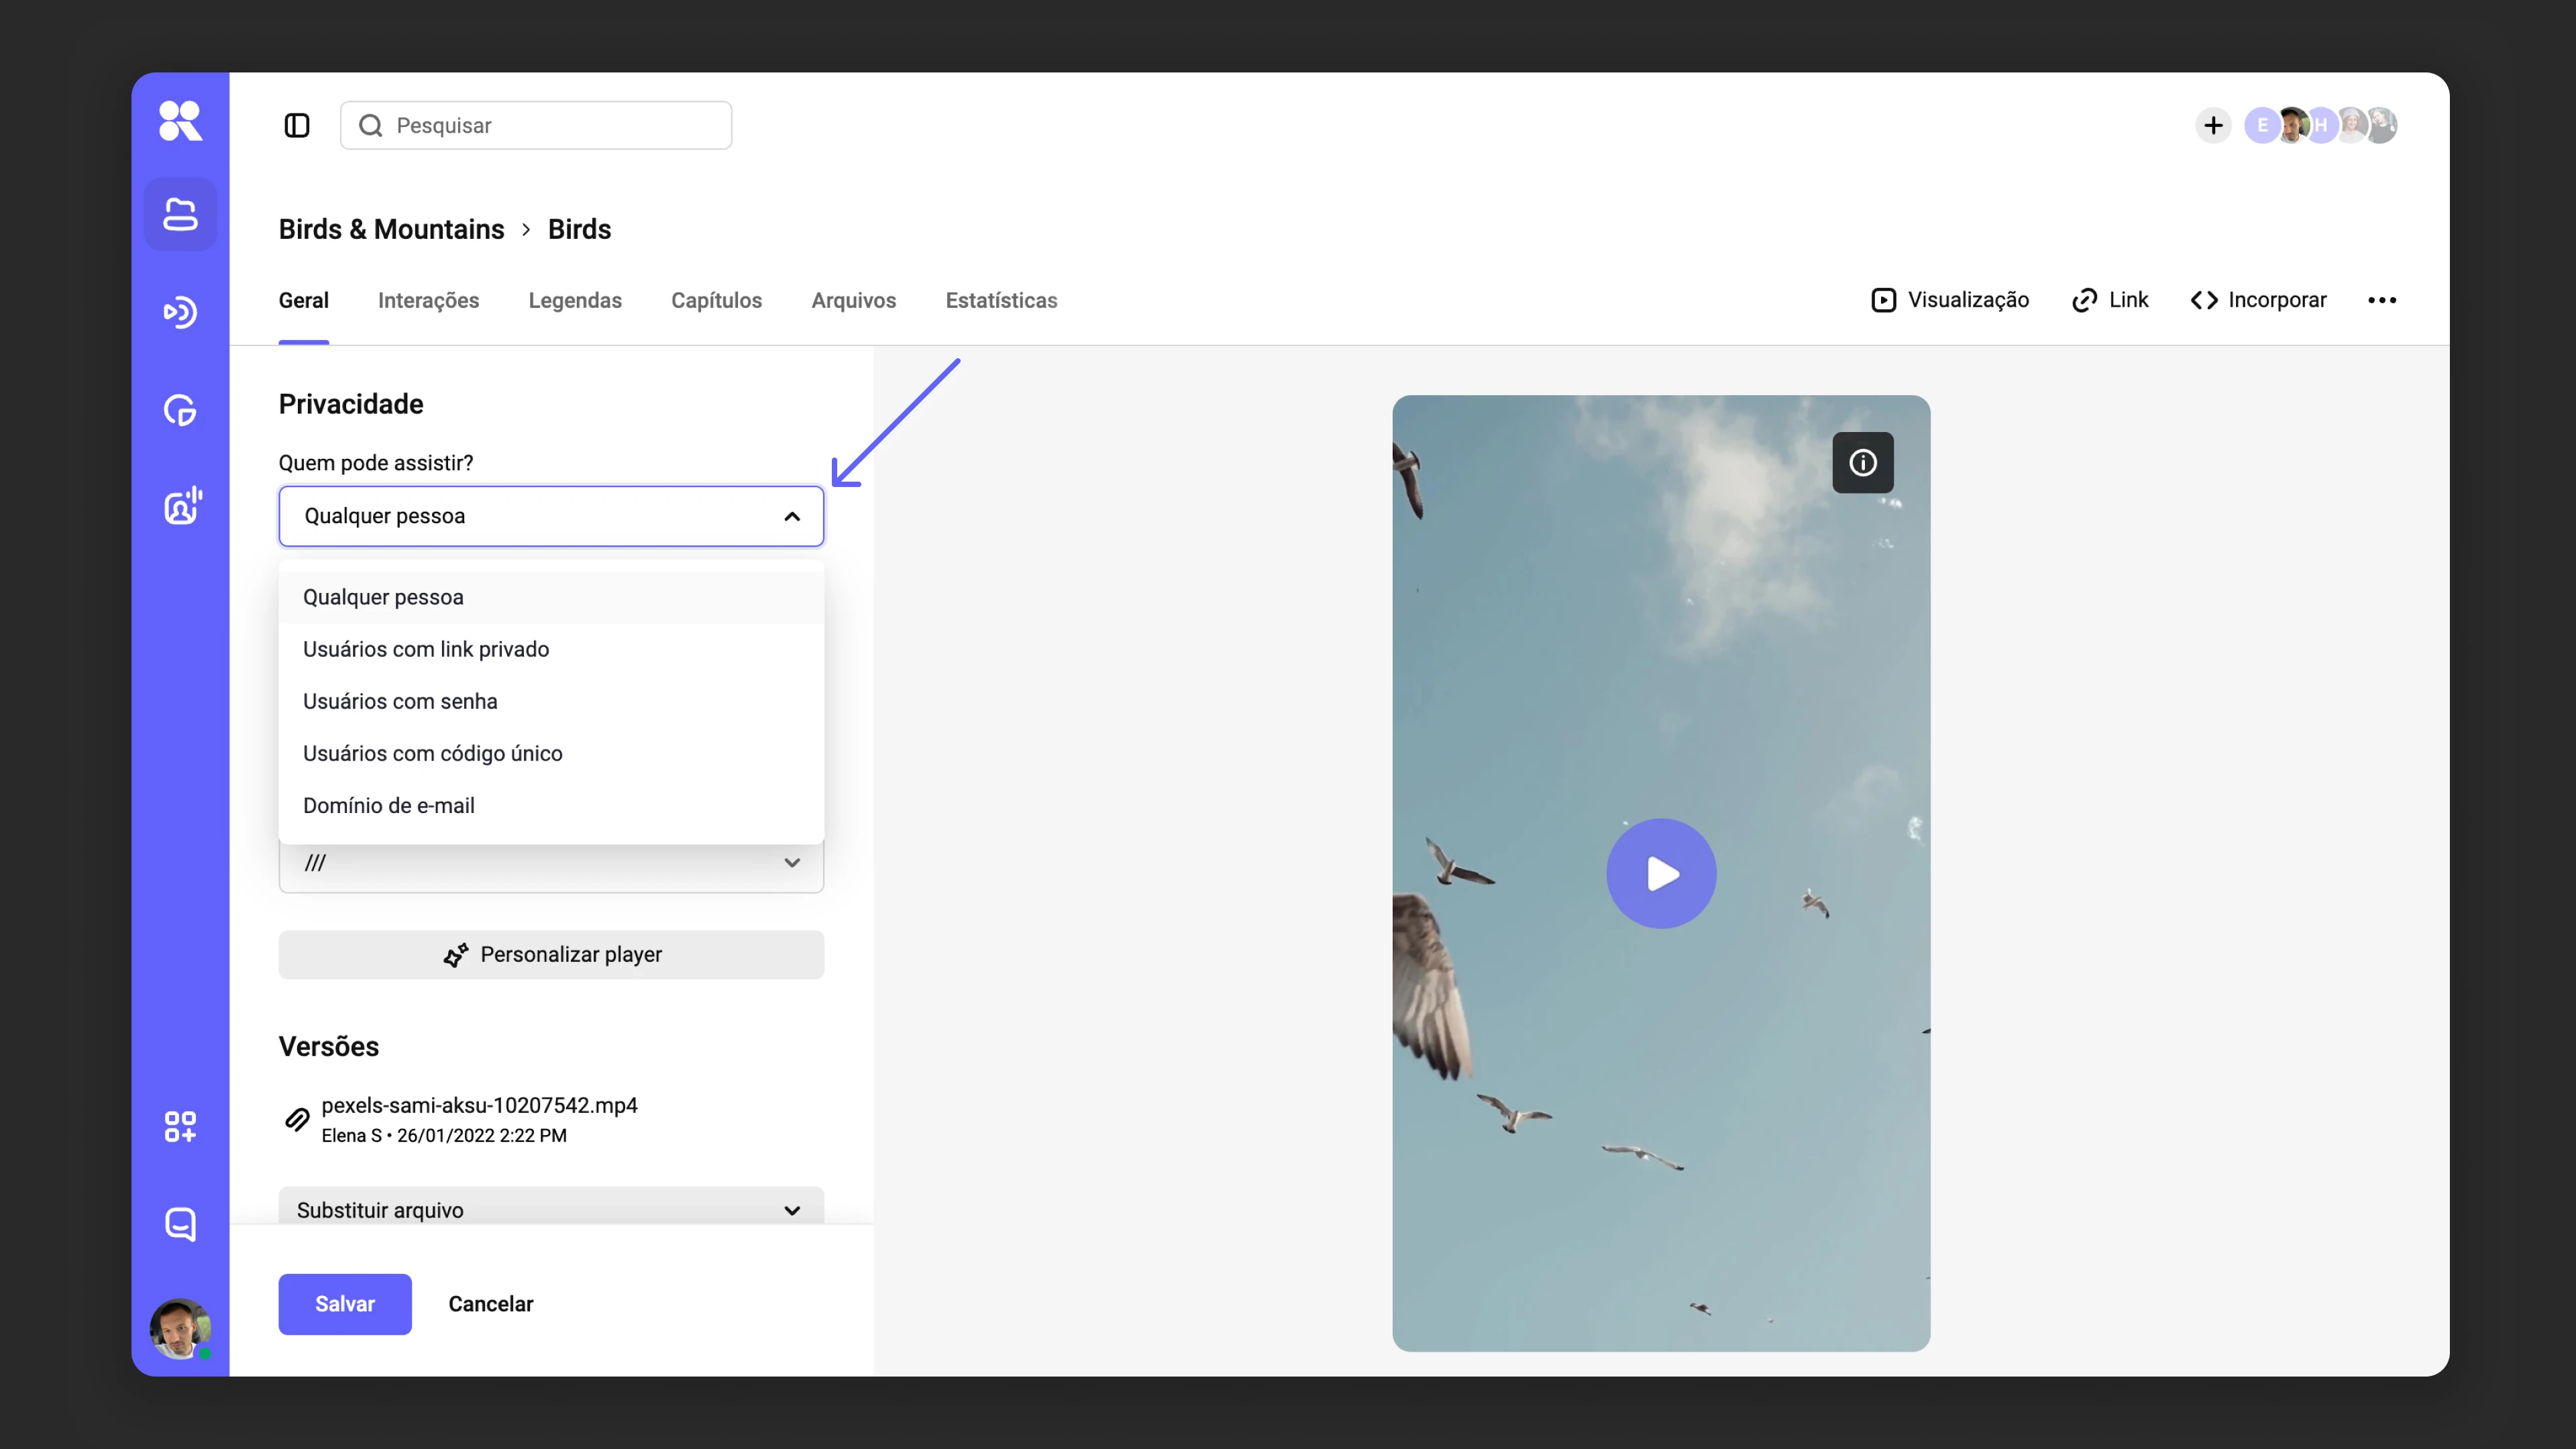Open the library folders sidebar icon
Screen dimensions: 2576x1449
[x=180, y=214]
